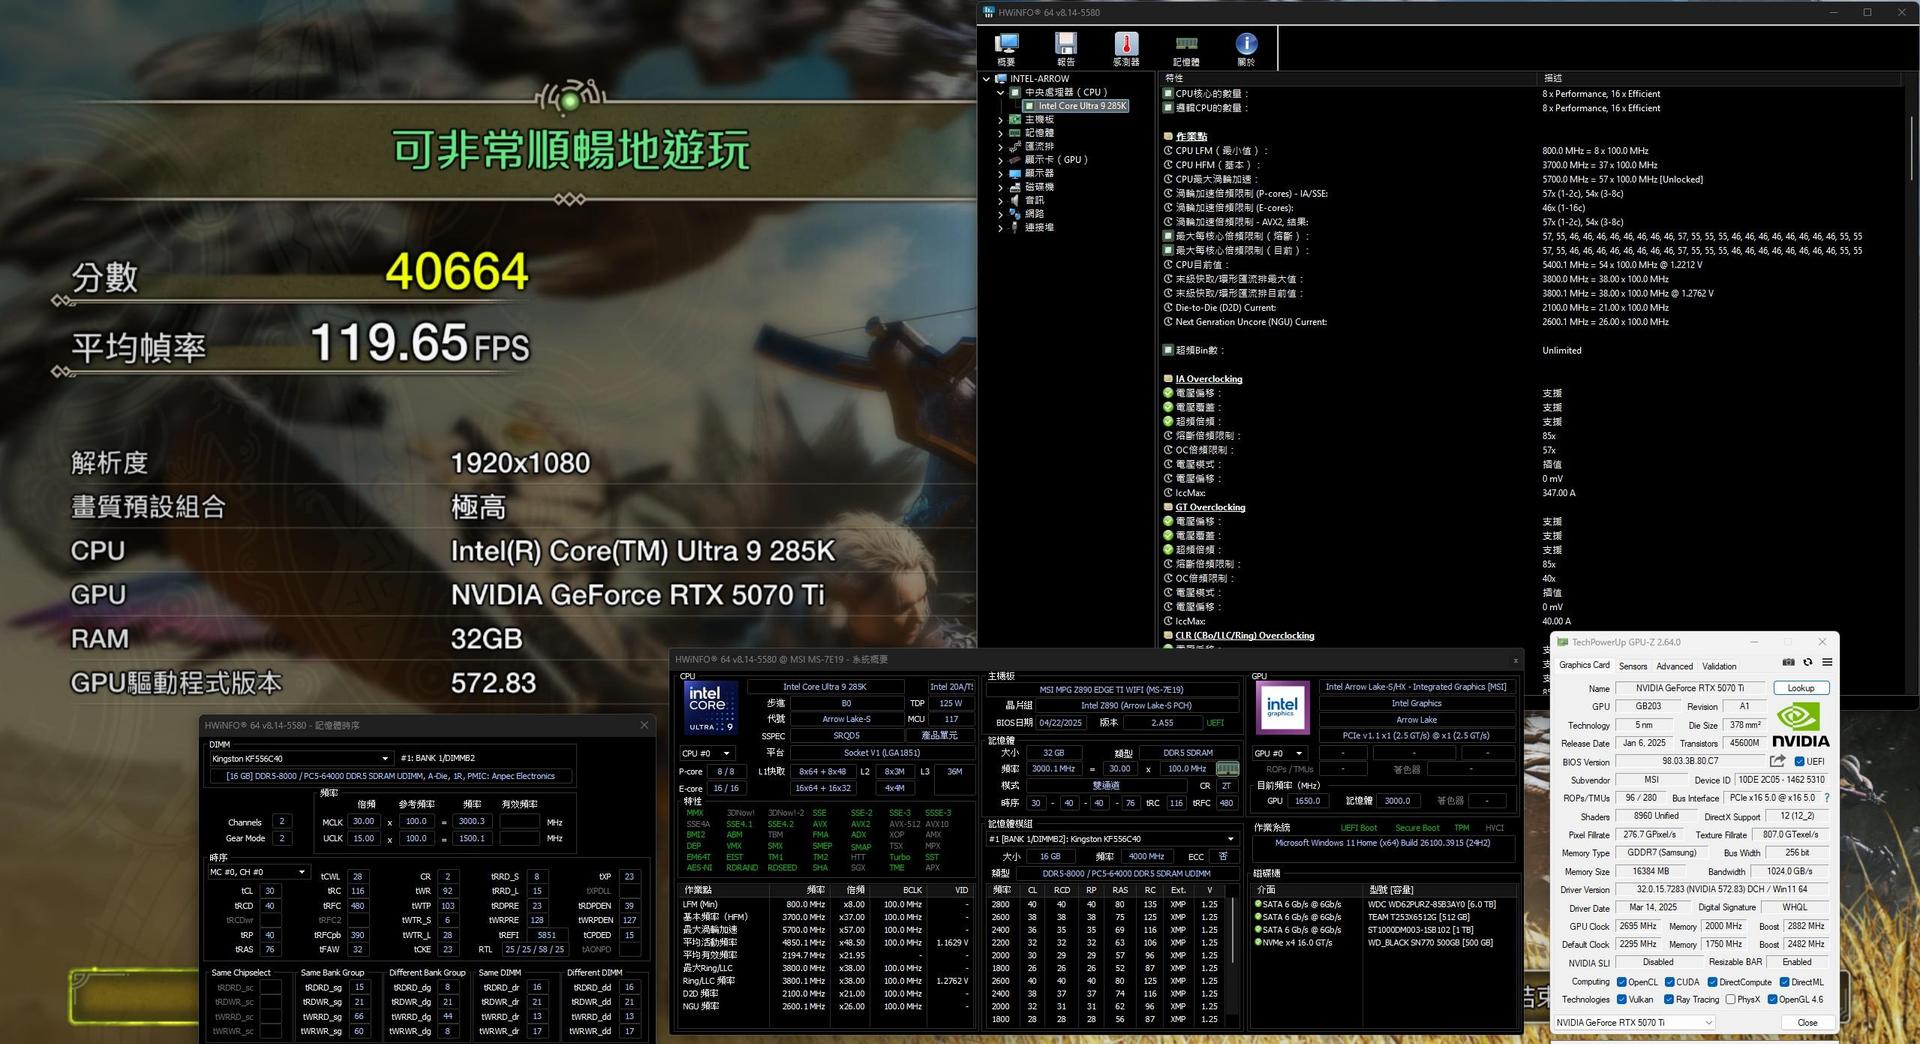Viewport: 1920px width, 1044px height.
Task: Open the GPU selection dropdown at GPU-Z bottom
Action: tap(1635, 1022)
